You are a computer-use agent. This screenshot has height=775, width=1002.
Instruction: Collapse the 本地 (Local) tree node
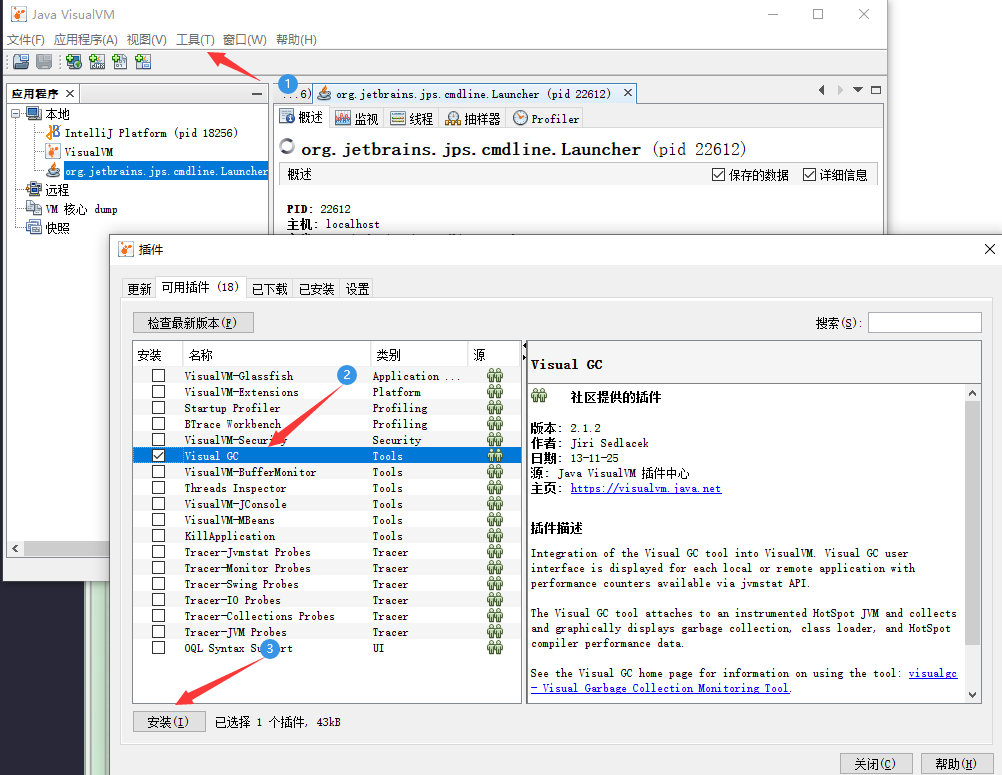15,114
